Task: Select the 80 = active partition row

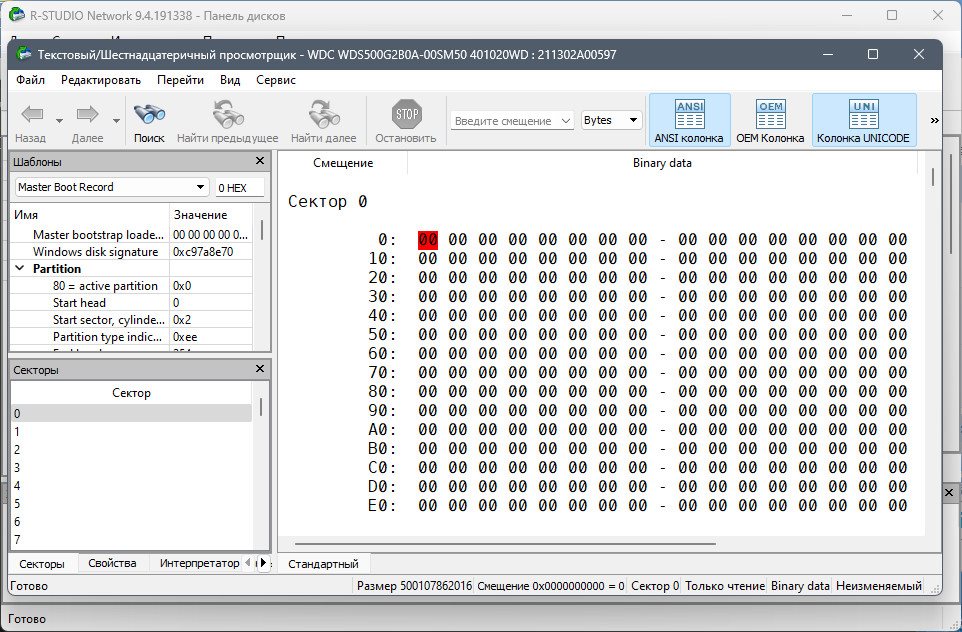Action: 131,285
